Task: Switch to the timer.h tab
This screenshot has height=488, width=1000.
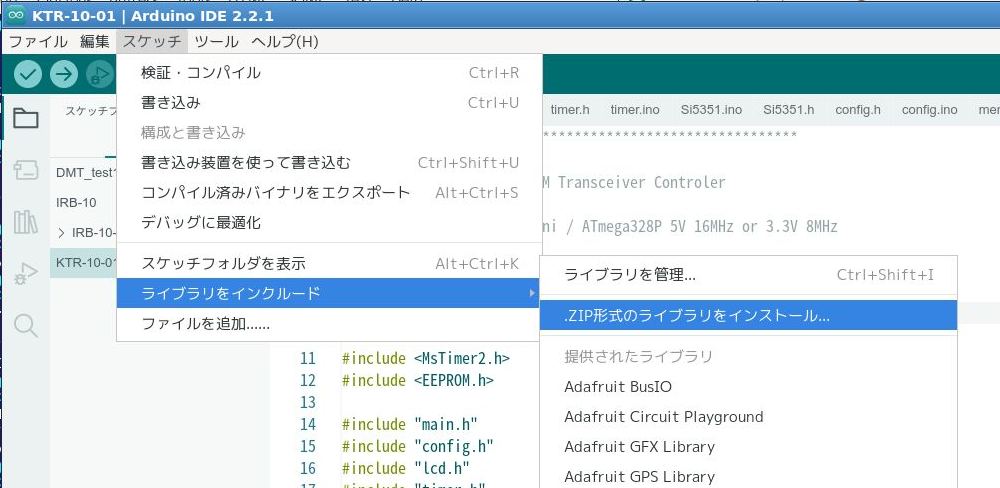Action: pyautogui.click(x=570, y=110)
